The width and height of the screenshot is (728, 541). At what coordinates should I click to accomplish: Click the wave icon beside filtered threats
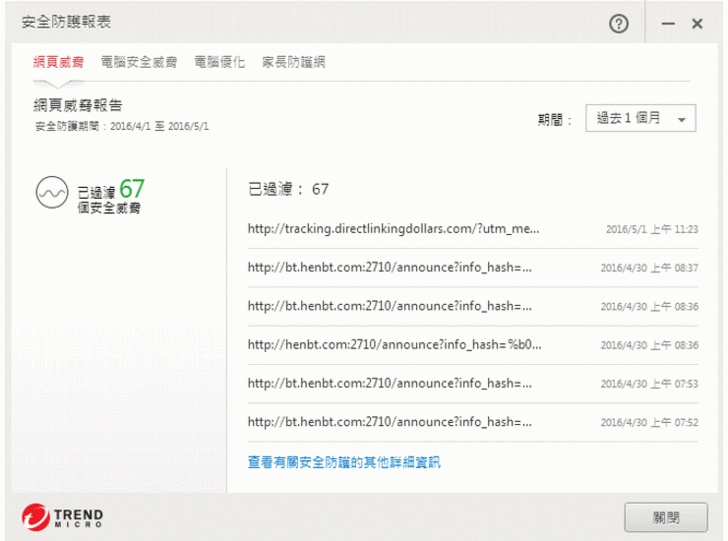click(x=50, y=192)
